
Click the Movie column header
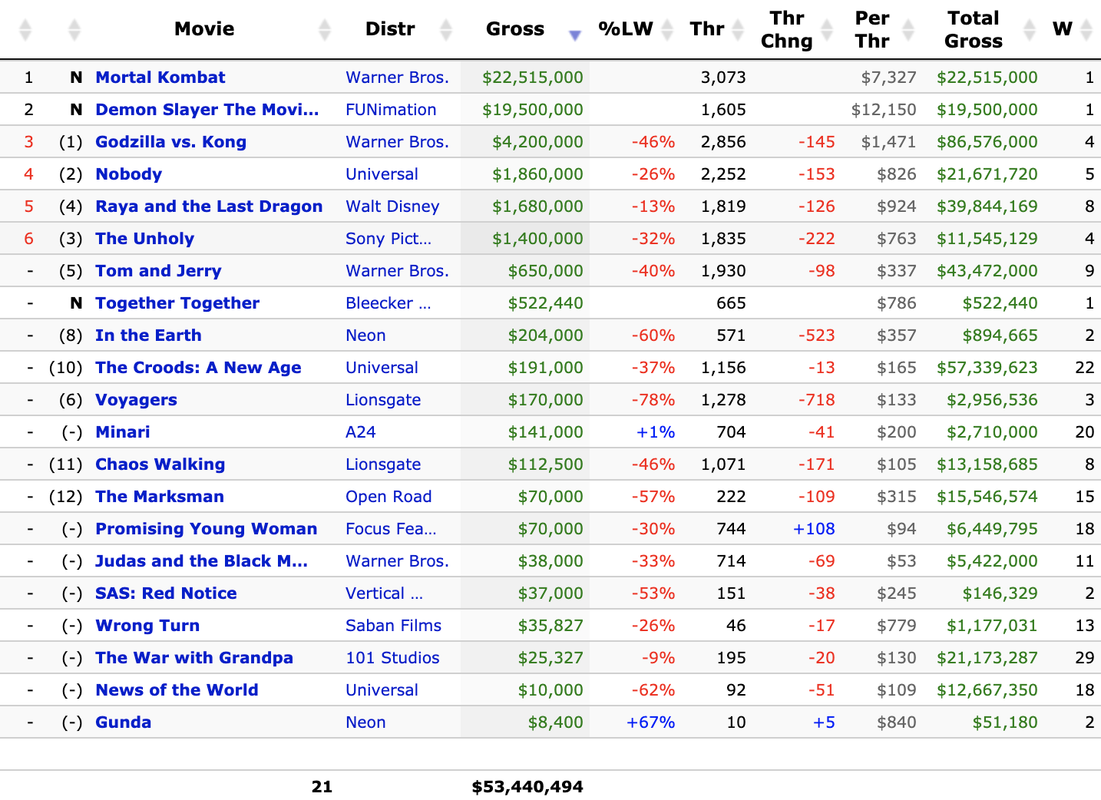click(204, 29)
